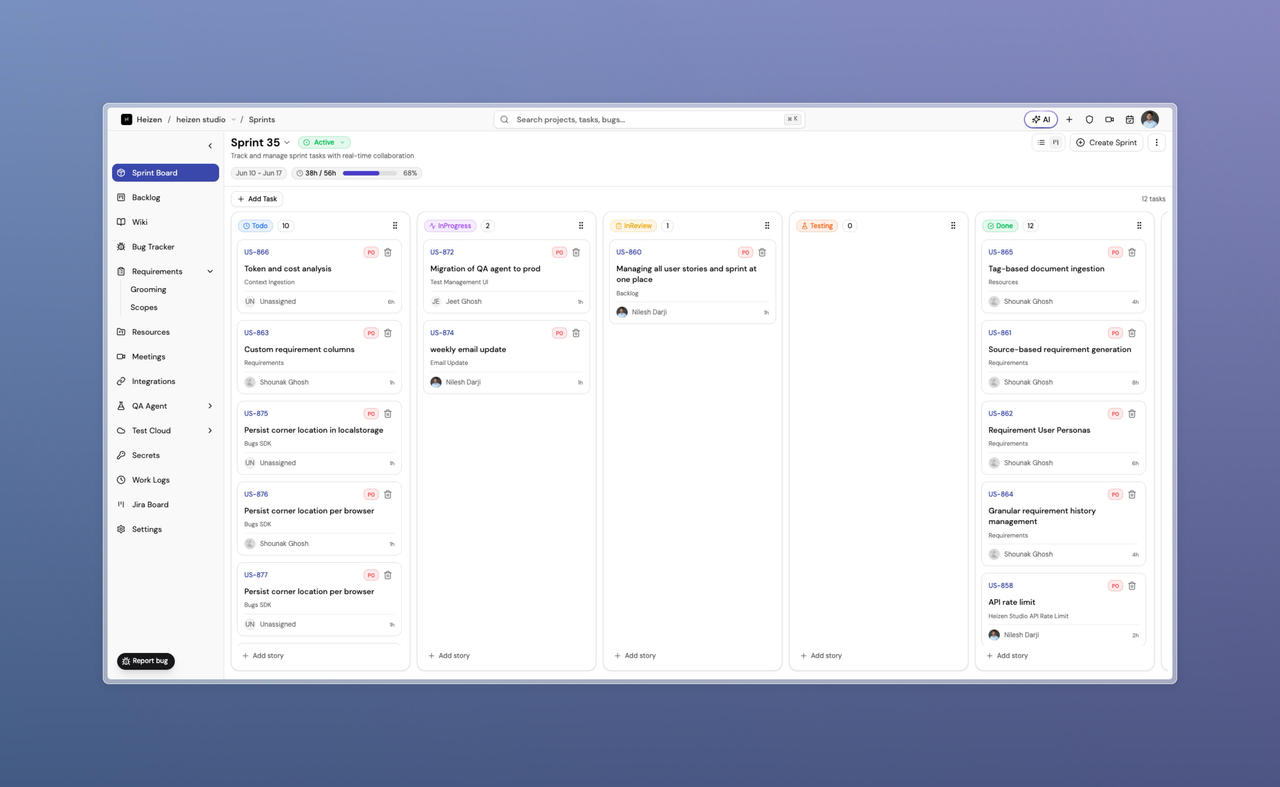The height and width of the screenshot is (787, 1280).
Task: Delete story US-876
Action: pos(388,494)
